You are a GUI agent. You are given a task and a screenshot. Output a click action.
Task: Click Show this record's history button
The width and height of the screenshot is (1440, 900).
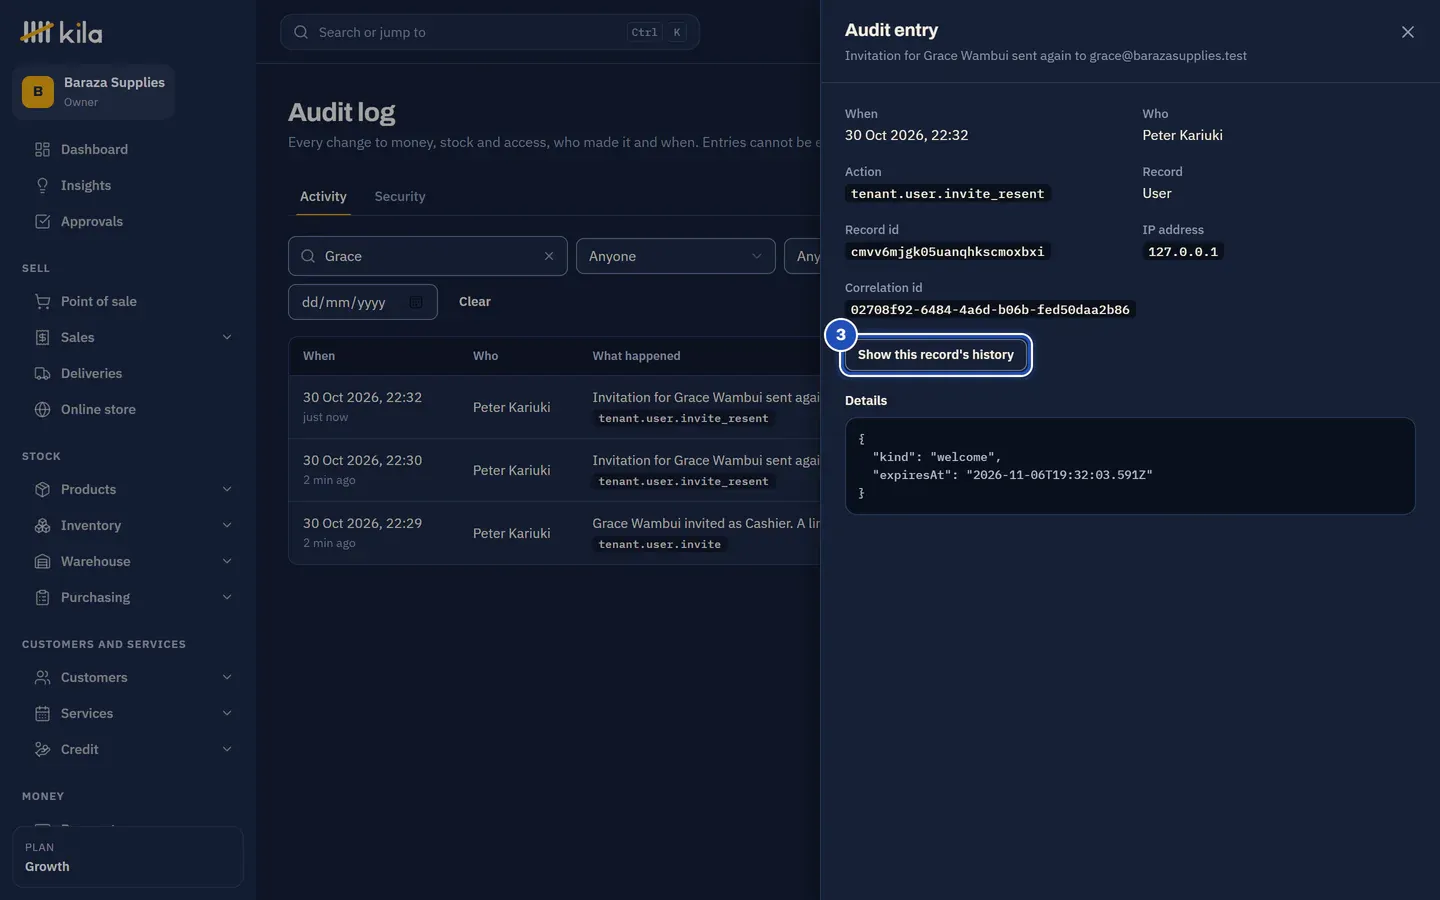tap(936, 355)
